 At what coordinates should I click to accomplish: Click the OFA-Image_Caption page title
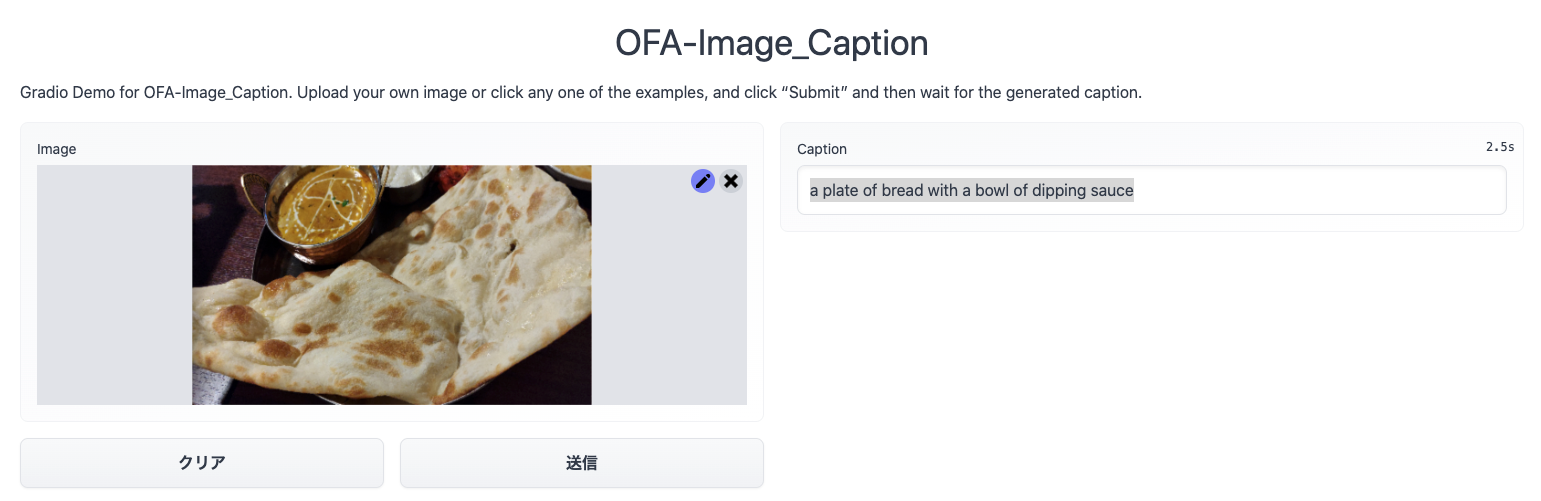point(771,43)
